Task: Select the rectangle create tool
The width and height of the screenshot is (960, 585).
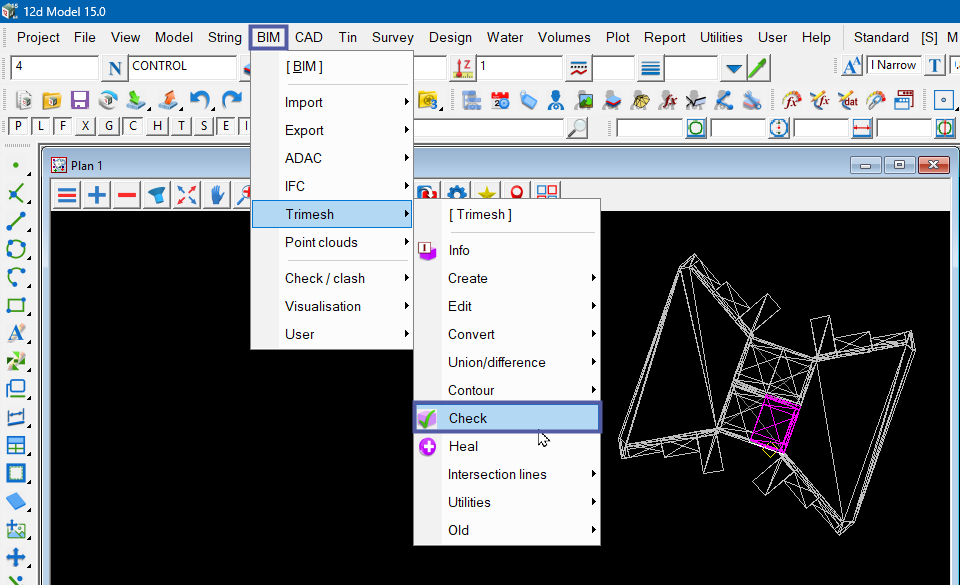Action: pyautogui.click(x=16, y=305)
